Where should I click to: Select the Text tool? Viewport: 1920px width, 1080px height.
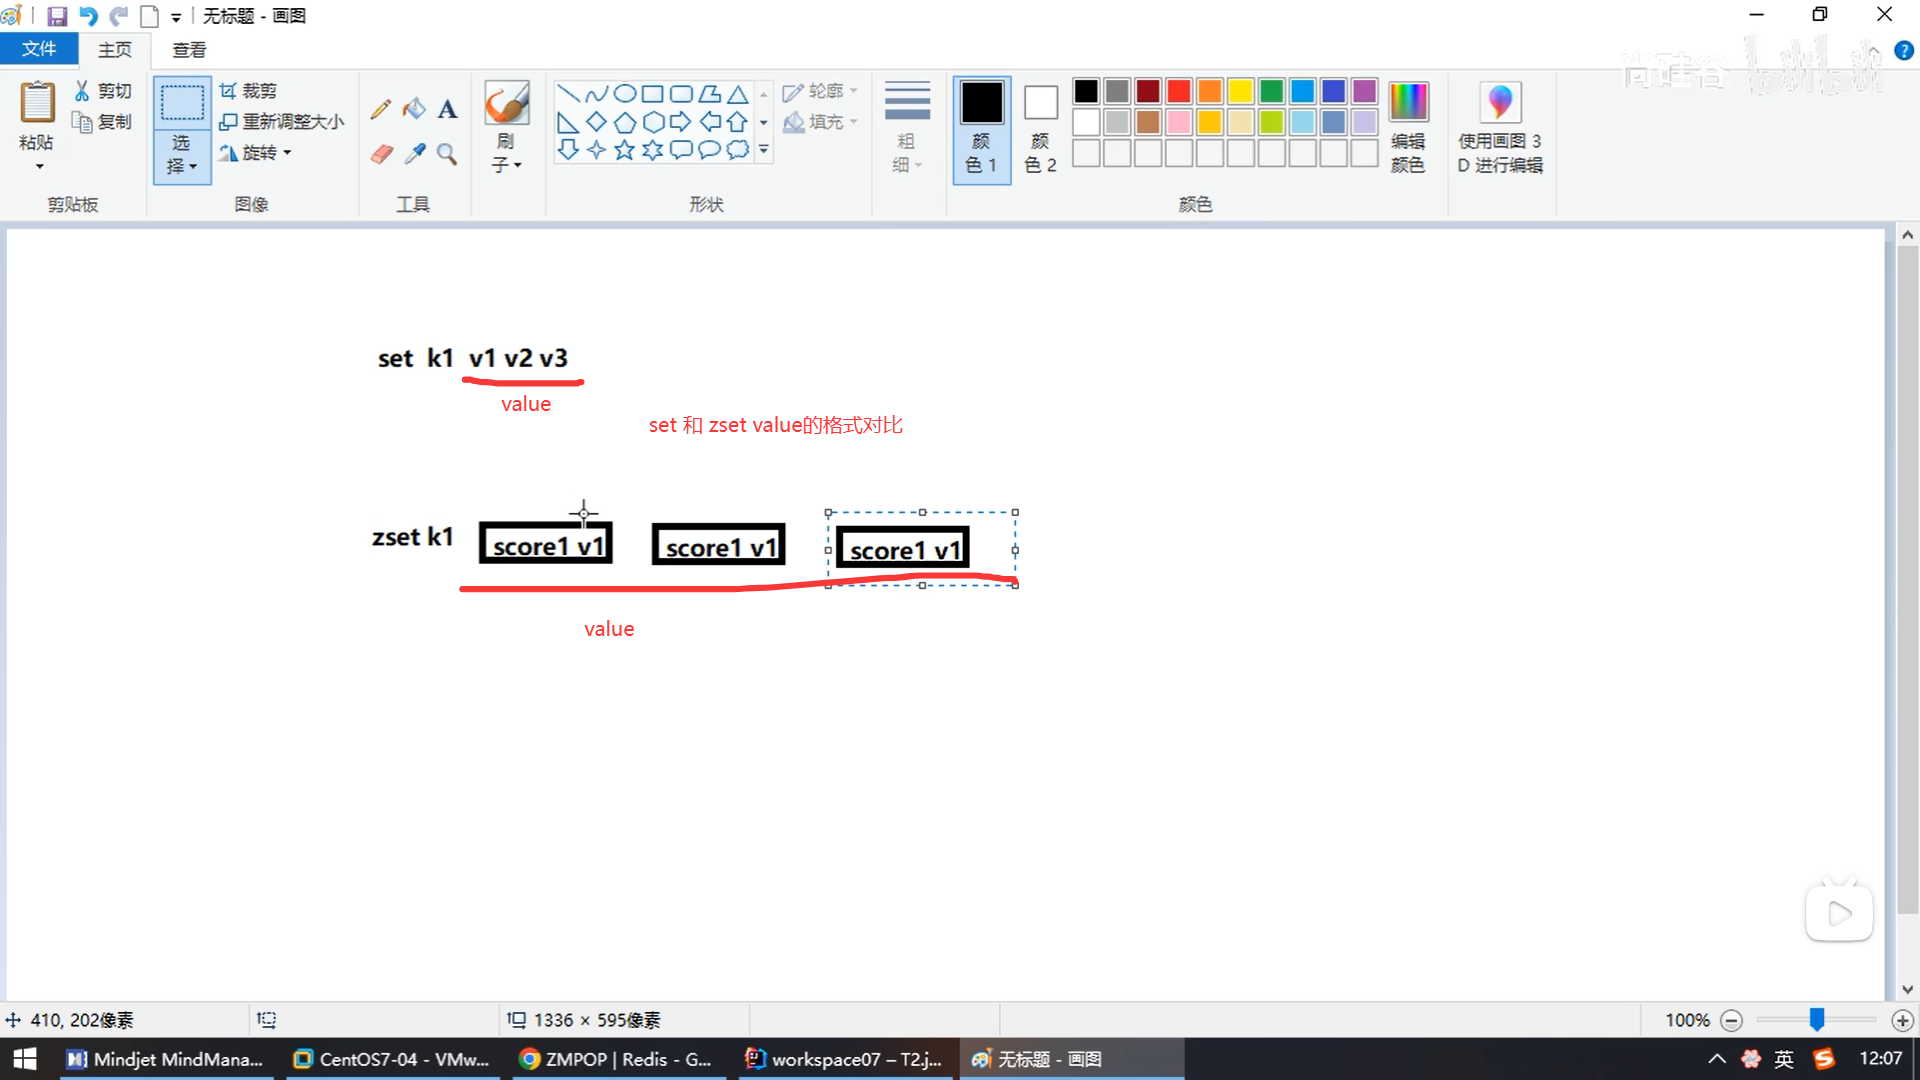pyautogui.click(x=447, y=109)
